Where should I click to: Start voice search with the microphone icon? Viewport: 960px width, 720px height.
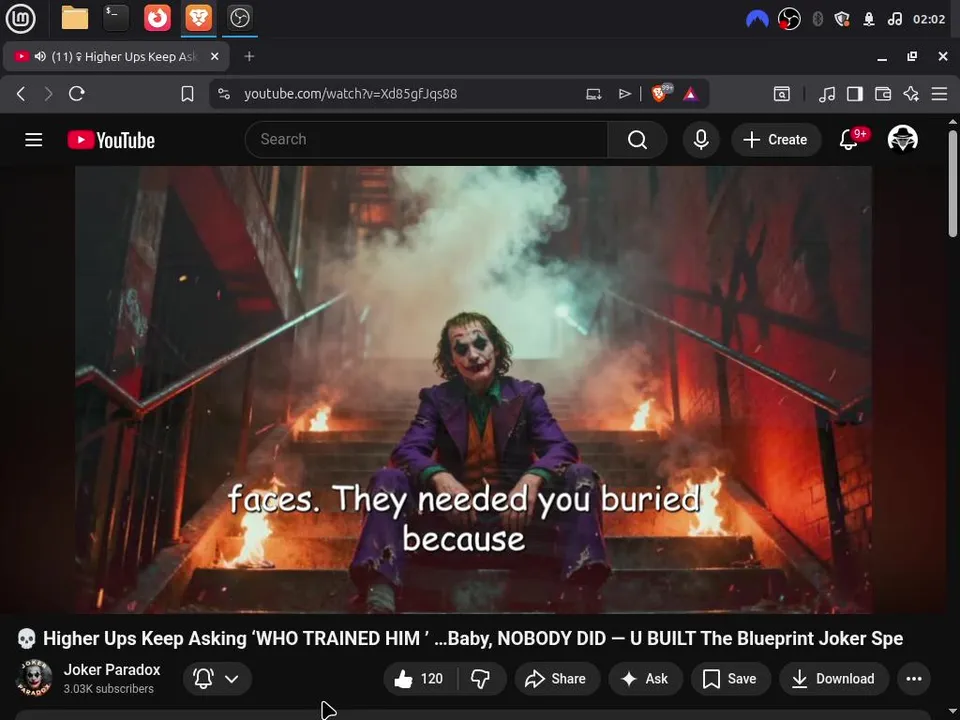coord(701,140)
